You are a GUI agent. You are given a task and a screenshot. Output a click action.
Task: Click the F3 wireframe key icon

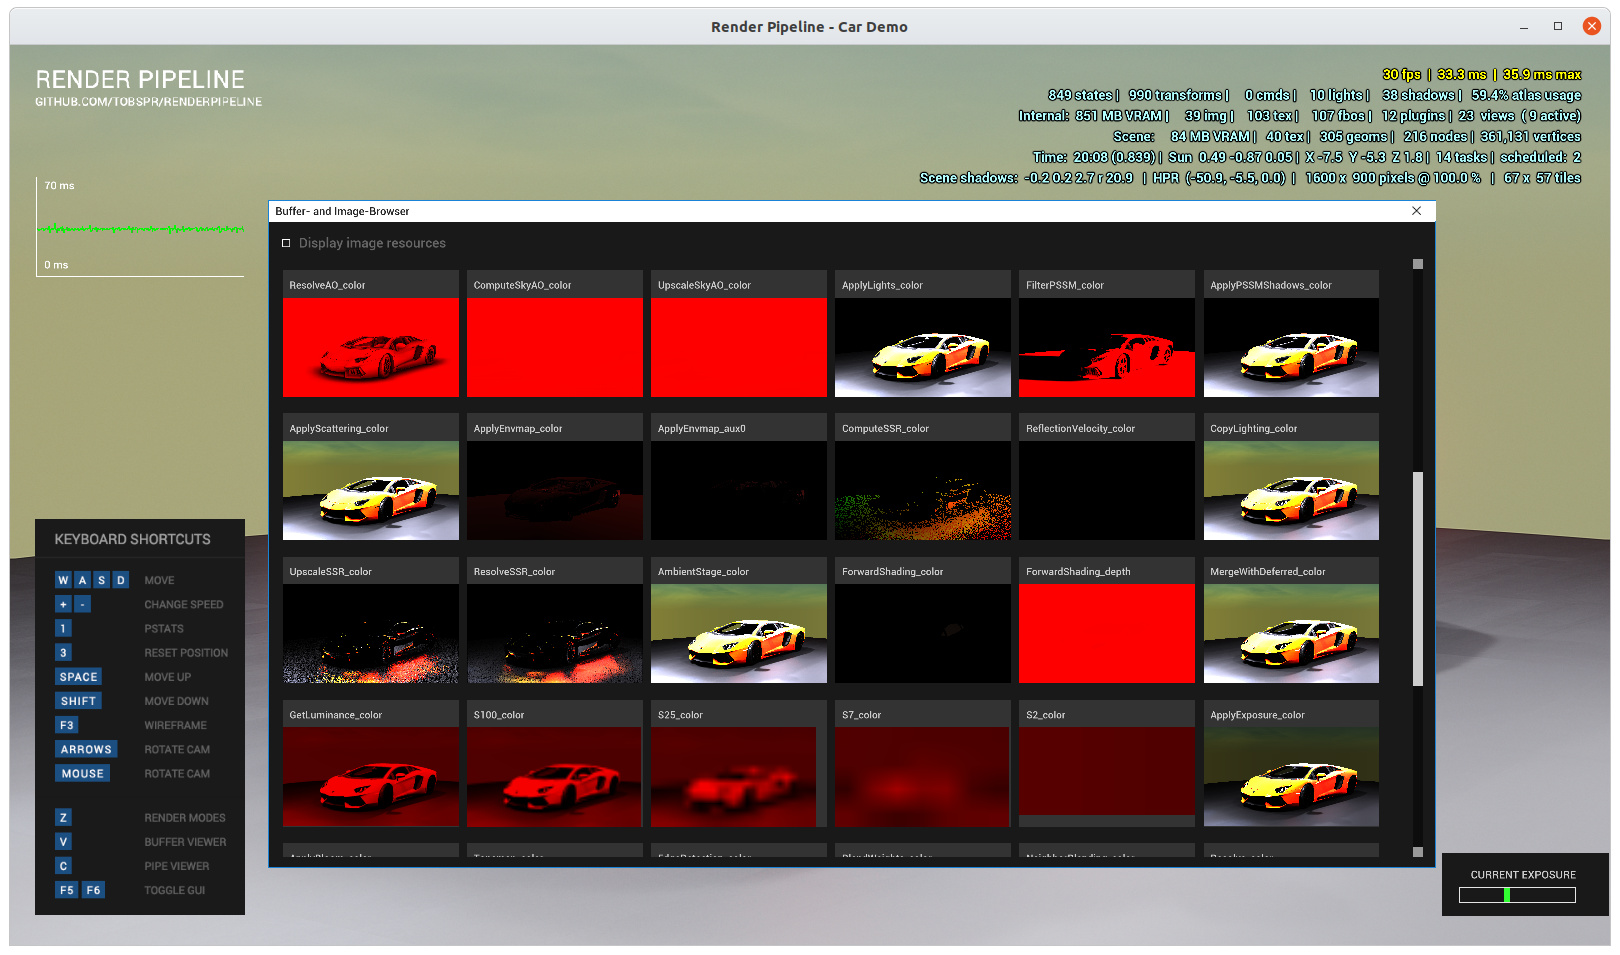click(x=66, y=725)
